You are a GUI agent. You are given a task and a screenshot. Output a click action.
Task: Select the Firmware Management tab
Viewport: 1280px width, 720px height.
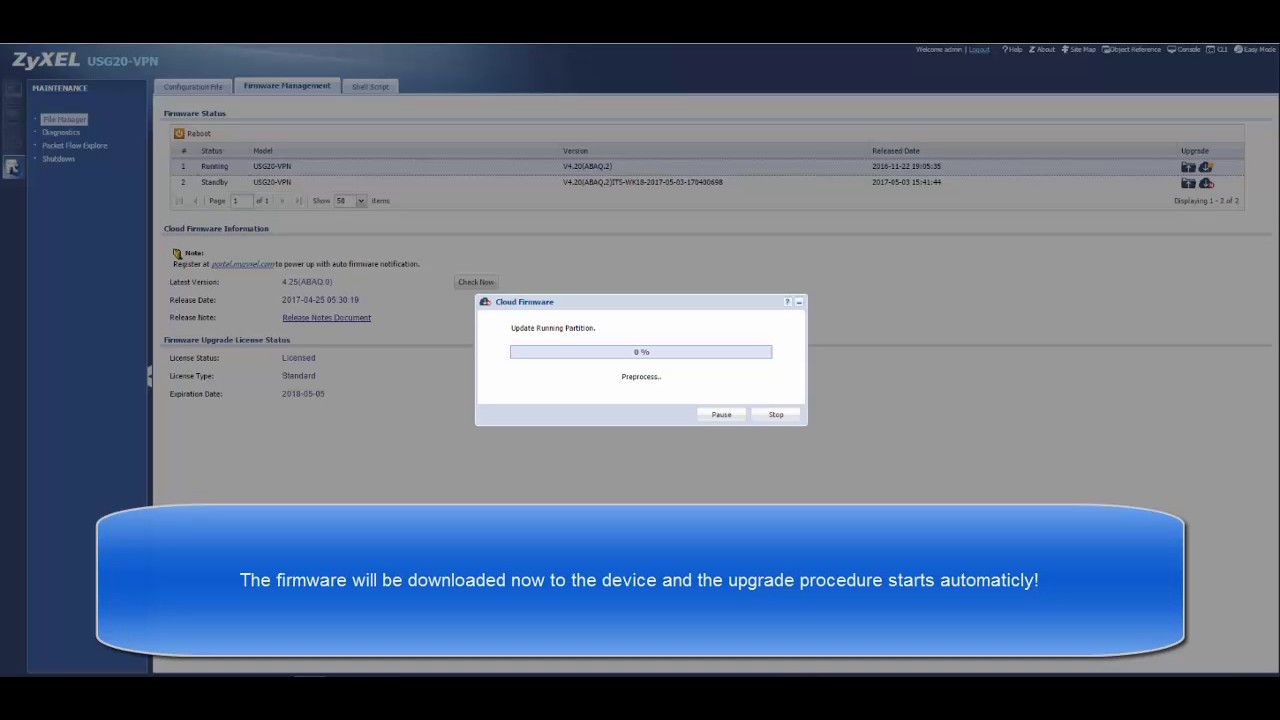tap(287, 86)
